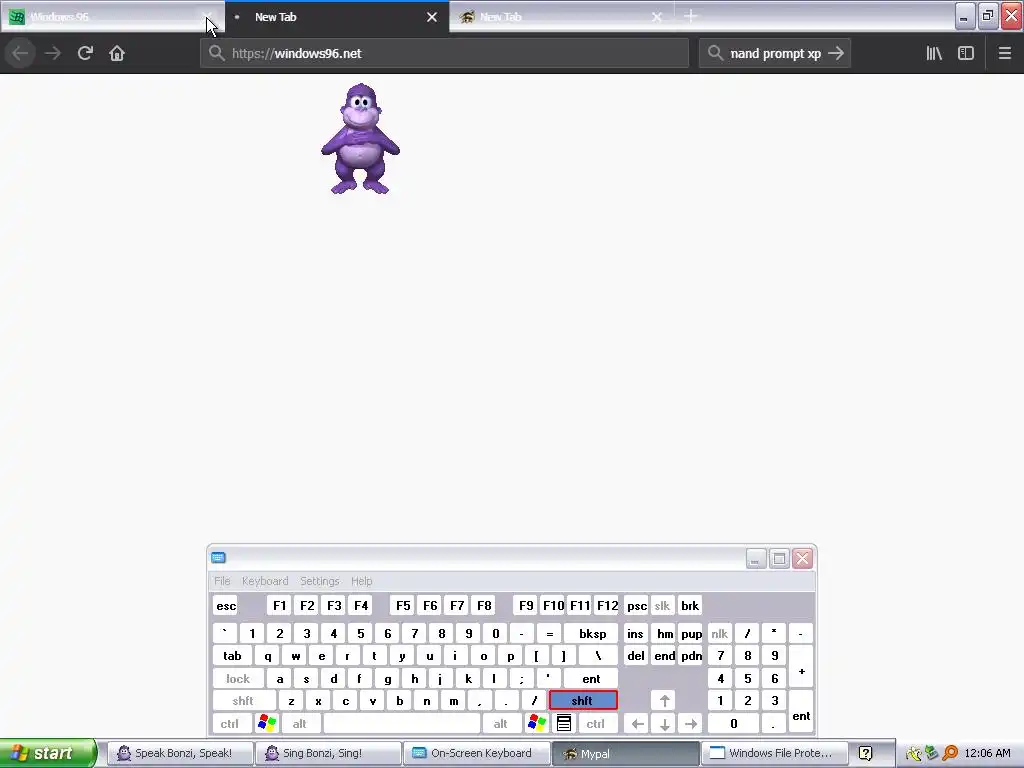The height and width of the screenshot is (768, 1024).
Task: Click the forward navigation arrow
Action: pyautogui.click(x=53, y=53)
